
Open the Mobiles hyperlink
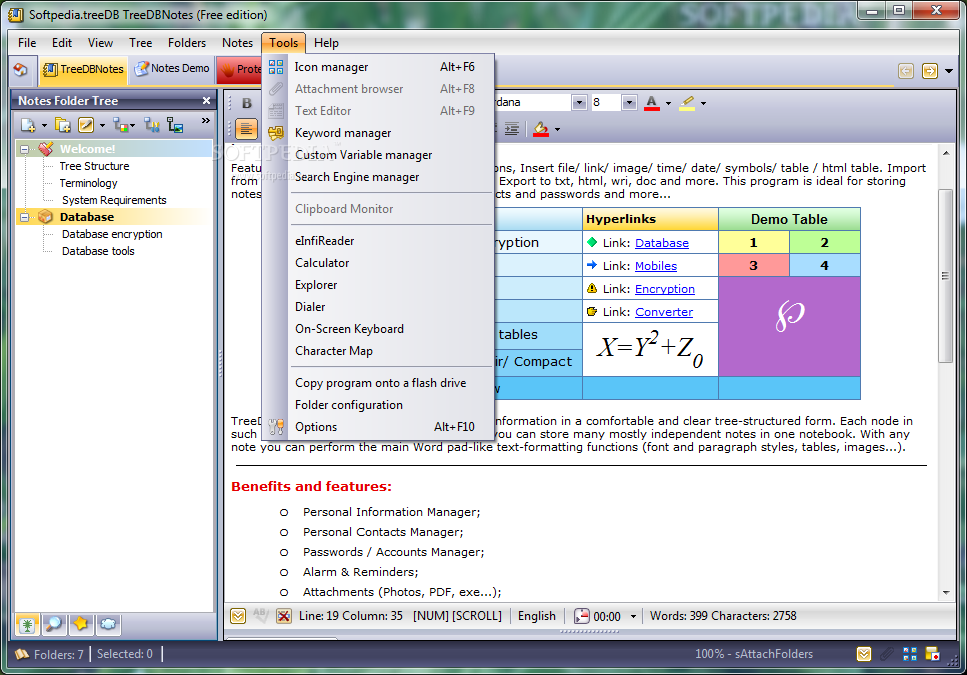(656, 266)
